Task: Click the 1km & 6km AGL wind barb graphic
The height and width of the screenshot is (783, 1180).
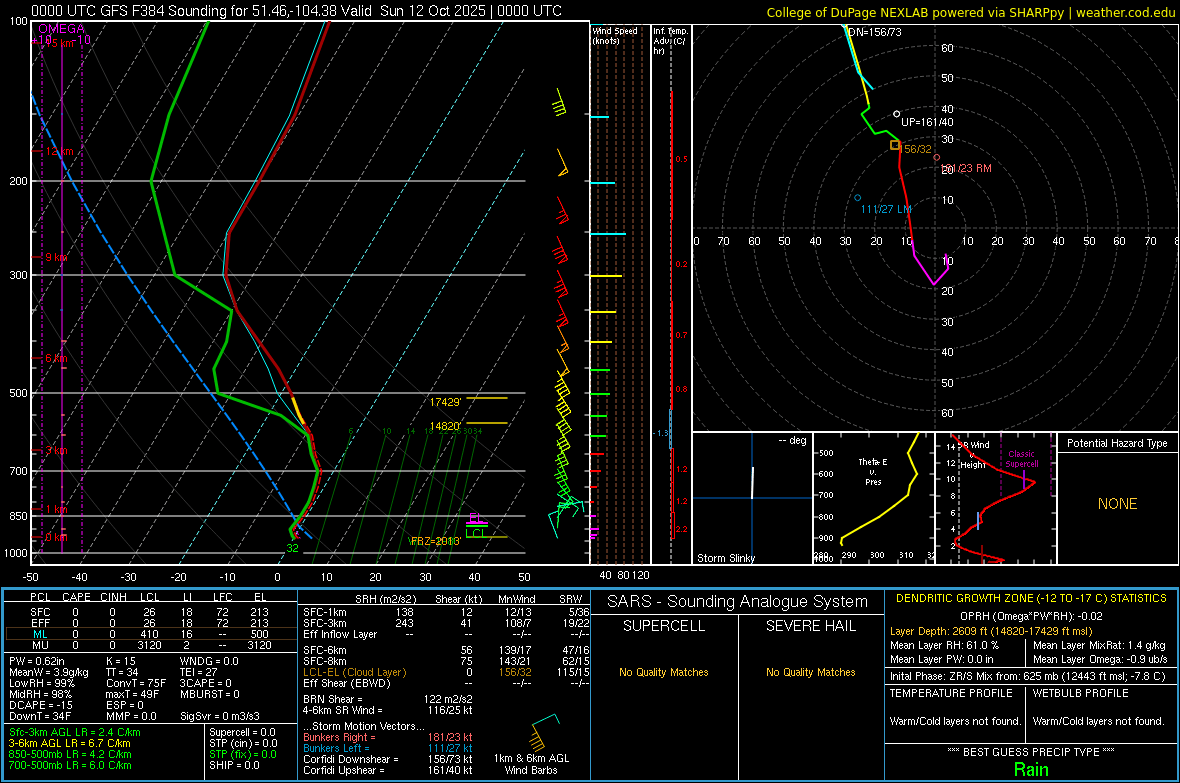Action: [546, 731]
